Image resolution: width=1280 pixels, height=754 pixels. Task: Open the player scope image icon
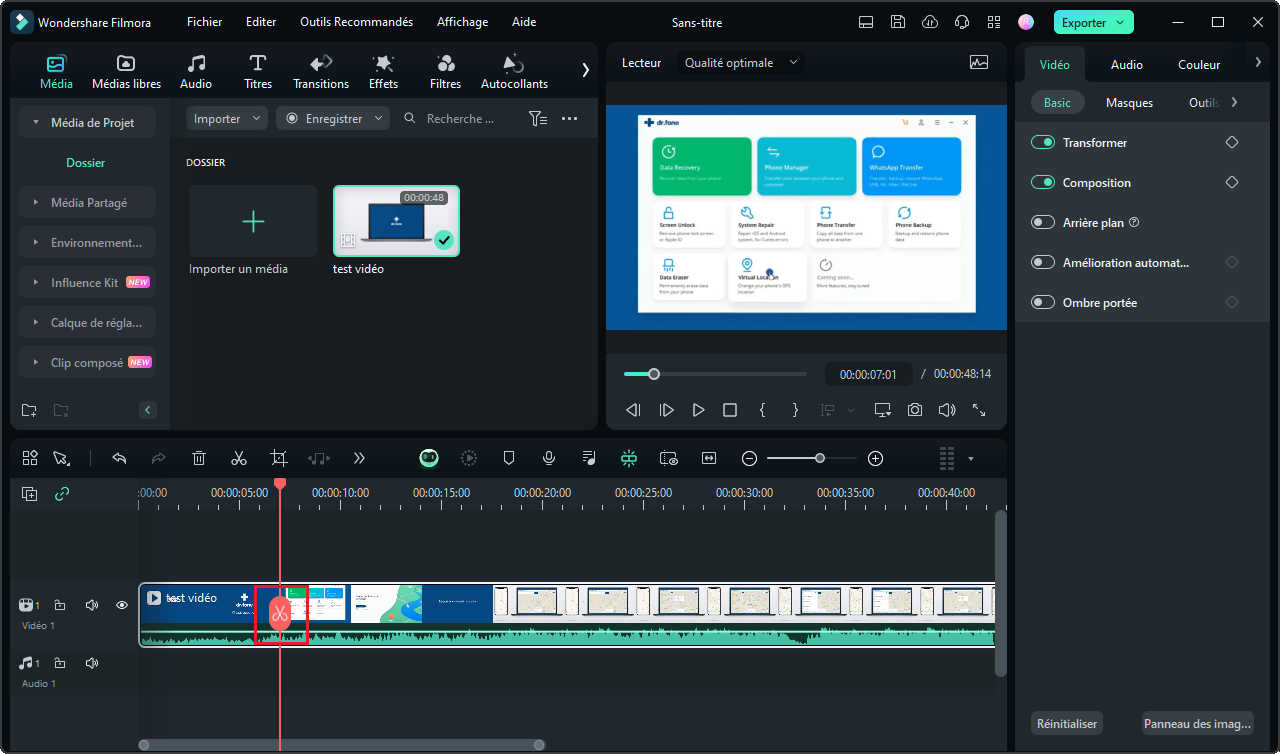tap(979, 62)
